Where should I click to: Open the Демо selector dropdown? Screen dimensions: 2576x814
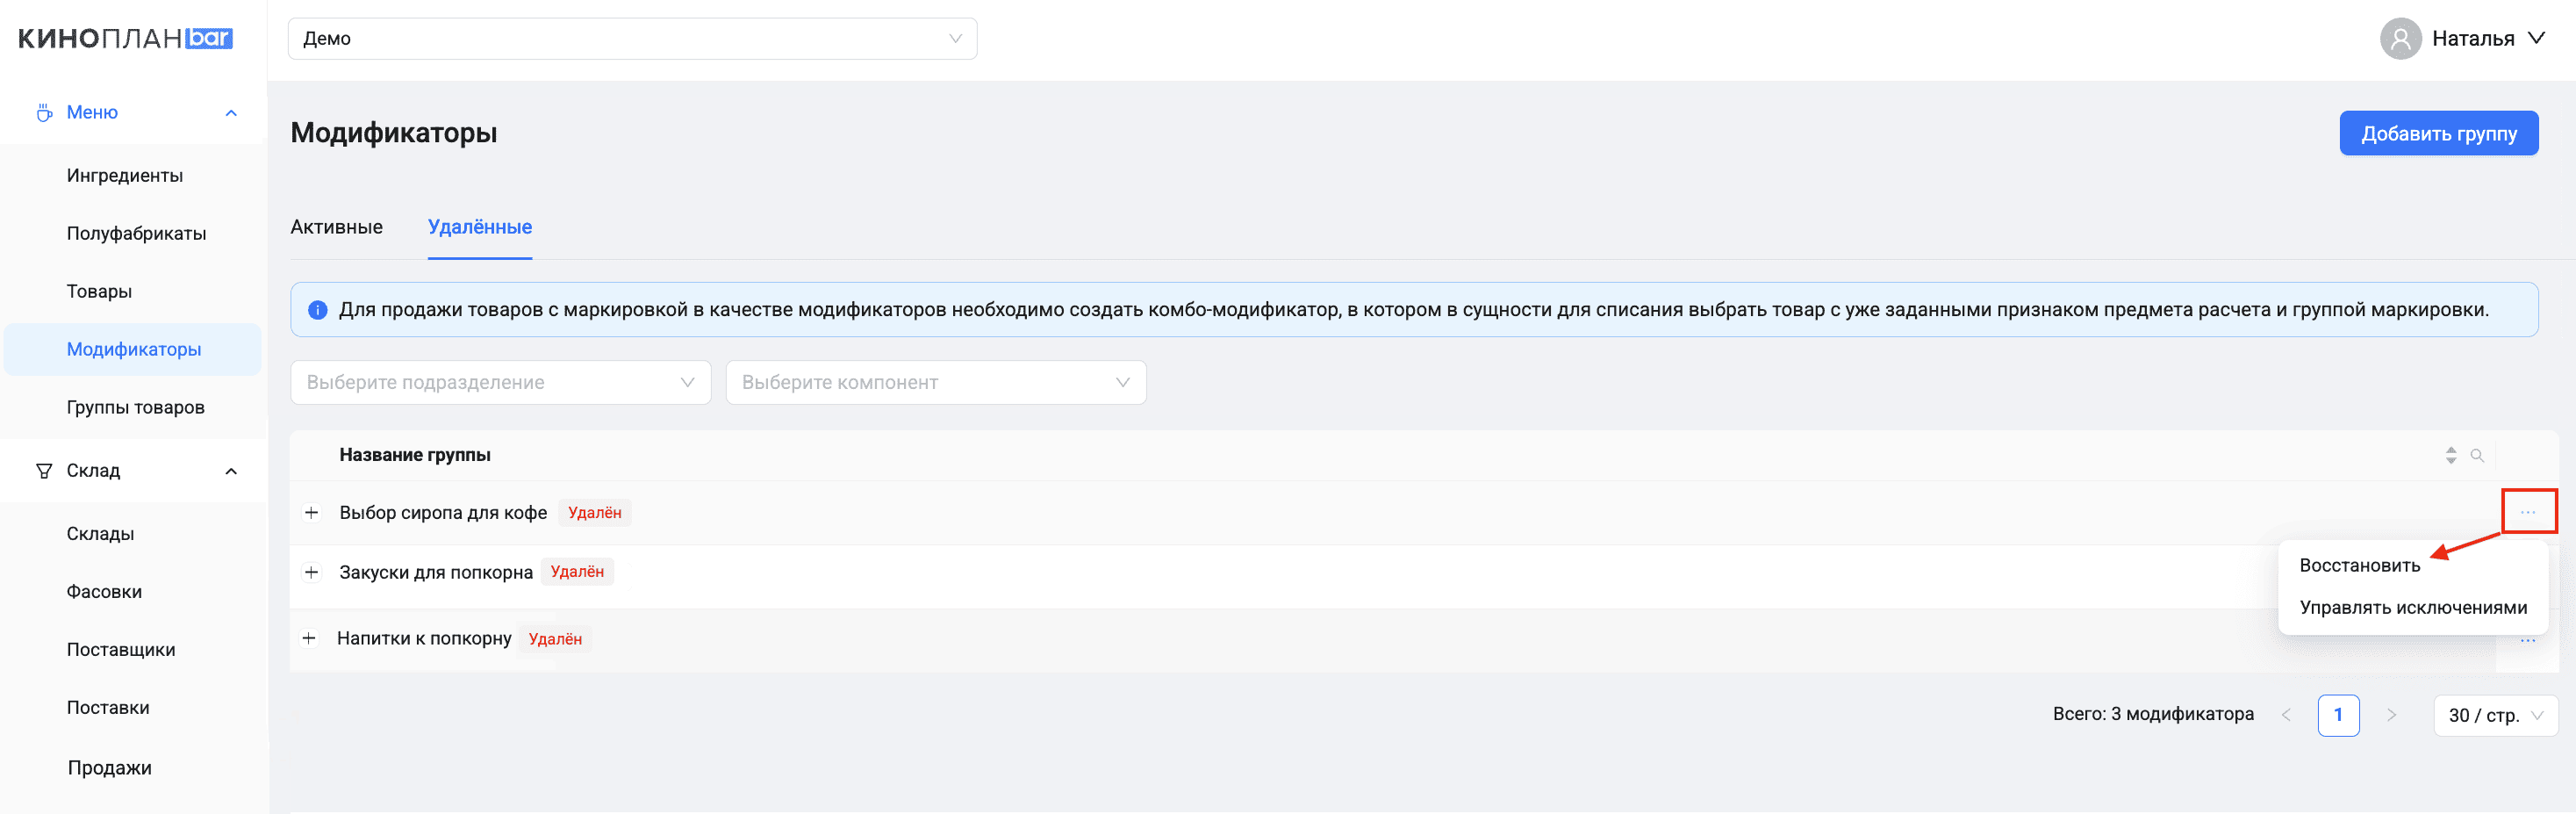click(x=632, y=39)
